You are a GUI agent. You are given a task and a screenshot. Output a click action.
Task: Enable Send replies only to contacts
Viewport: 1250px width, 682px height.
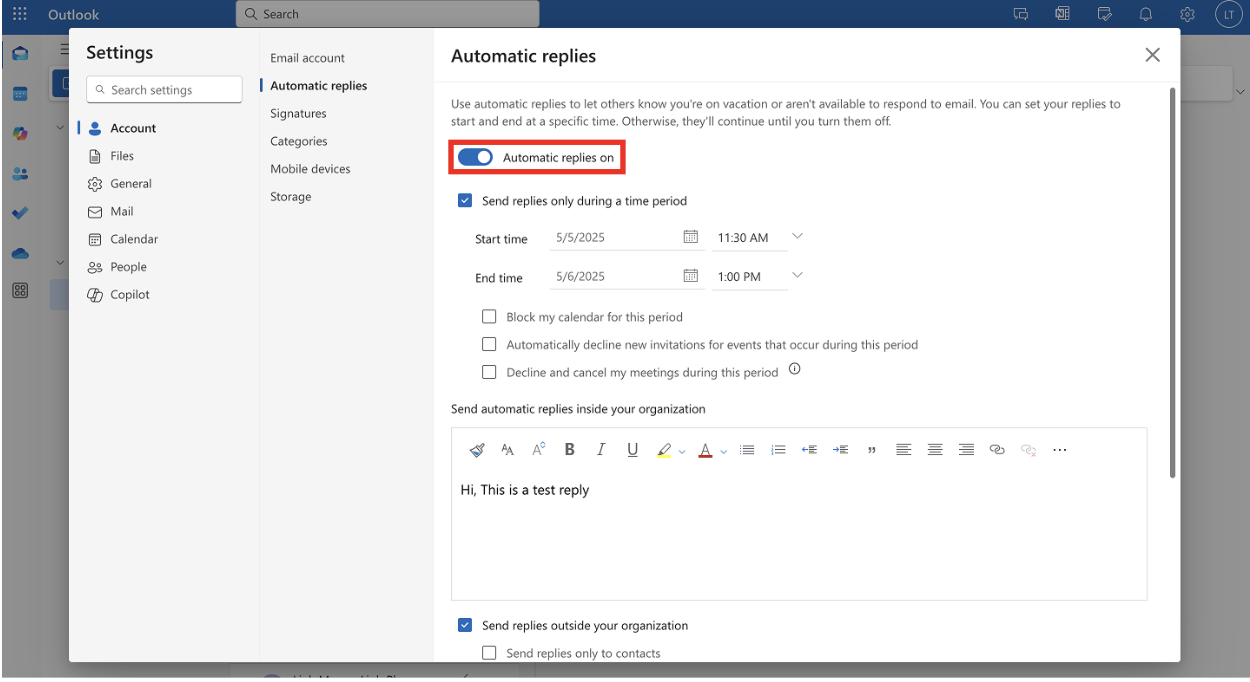tap(489, 653)
